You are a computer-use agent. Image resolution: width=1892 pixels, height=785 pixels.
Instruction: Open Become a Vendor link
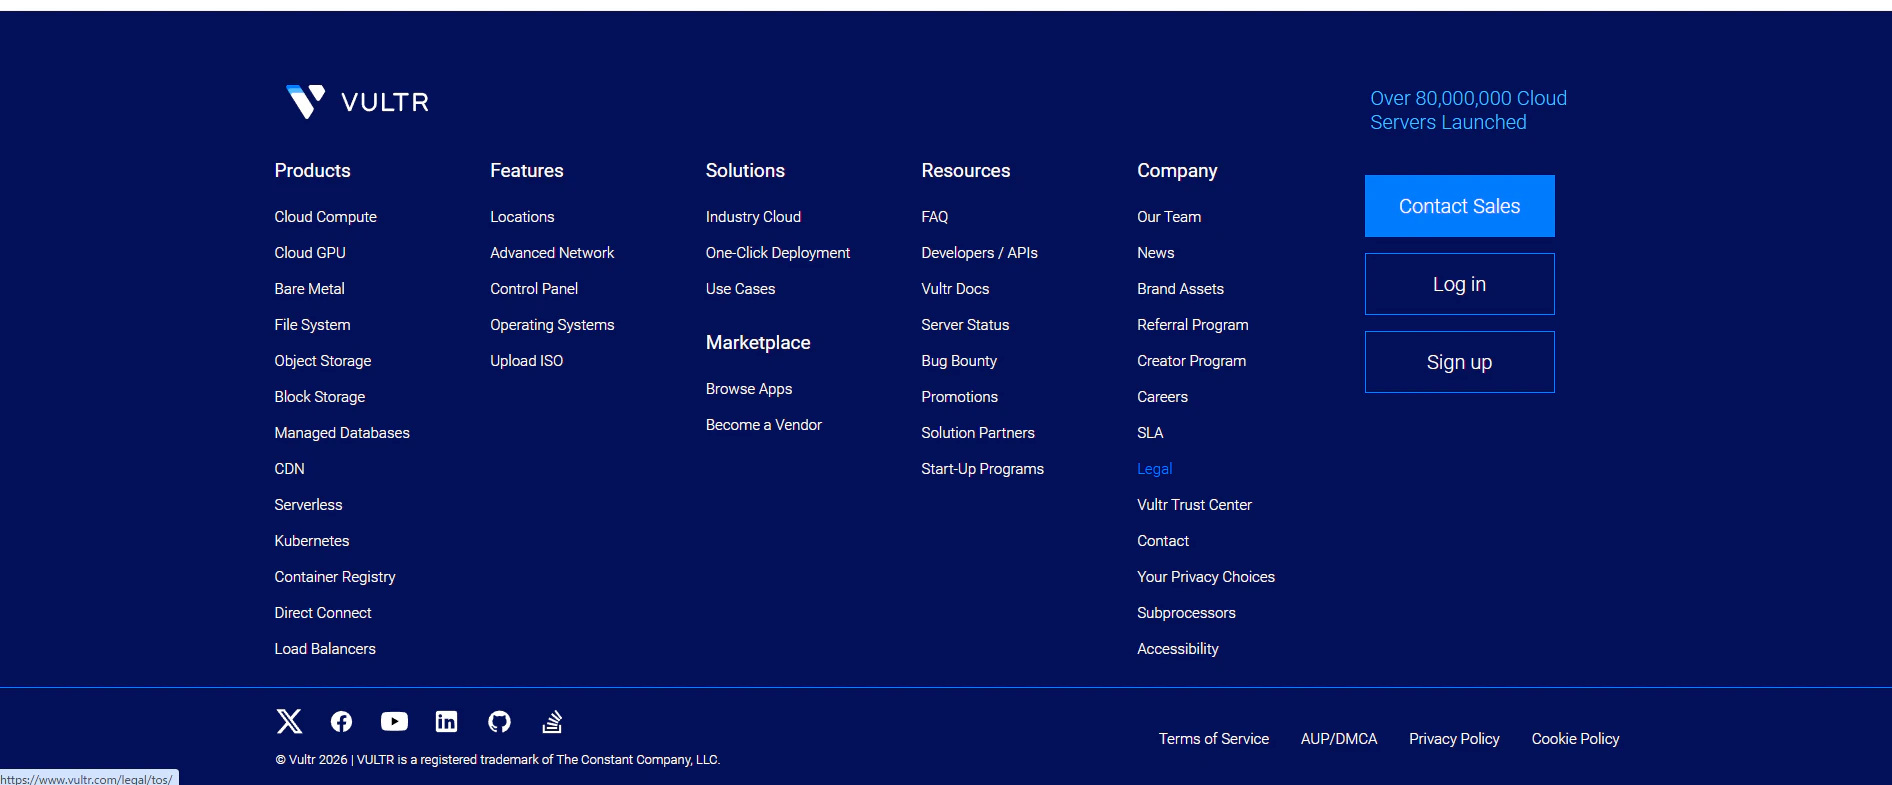point(764,425)
